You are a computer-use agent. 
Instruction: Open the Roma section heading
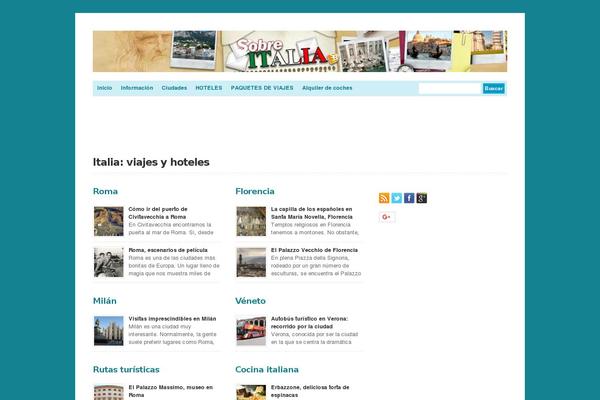click(x=105, y=191)
